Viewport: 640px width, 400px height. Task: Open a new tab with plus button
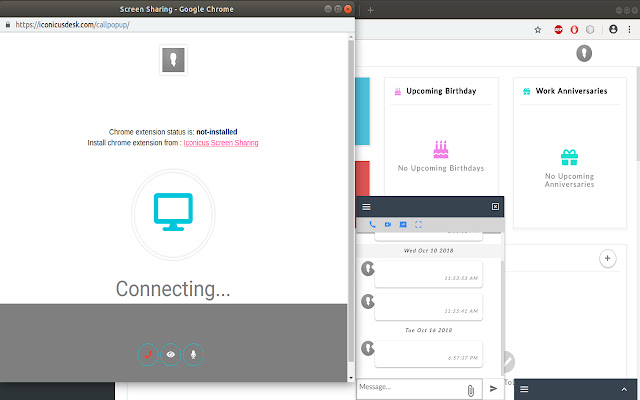370,10
